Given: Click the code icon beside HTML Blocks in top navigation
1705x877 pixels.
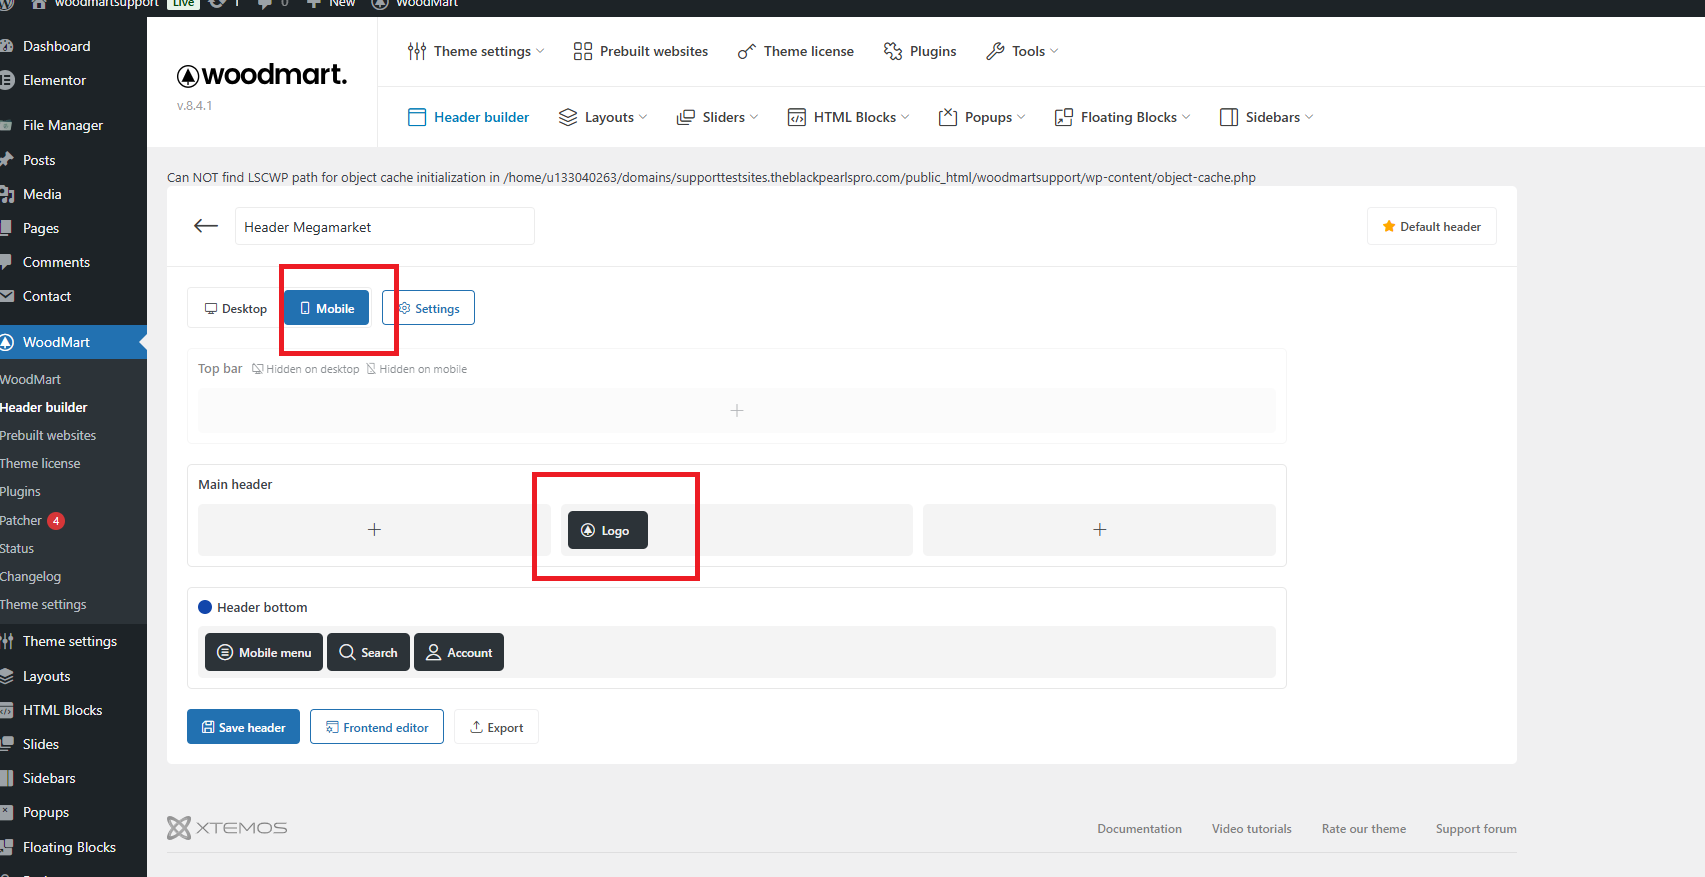Looking at the screenshot, I should point(797,117).
